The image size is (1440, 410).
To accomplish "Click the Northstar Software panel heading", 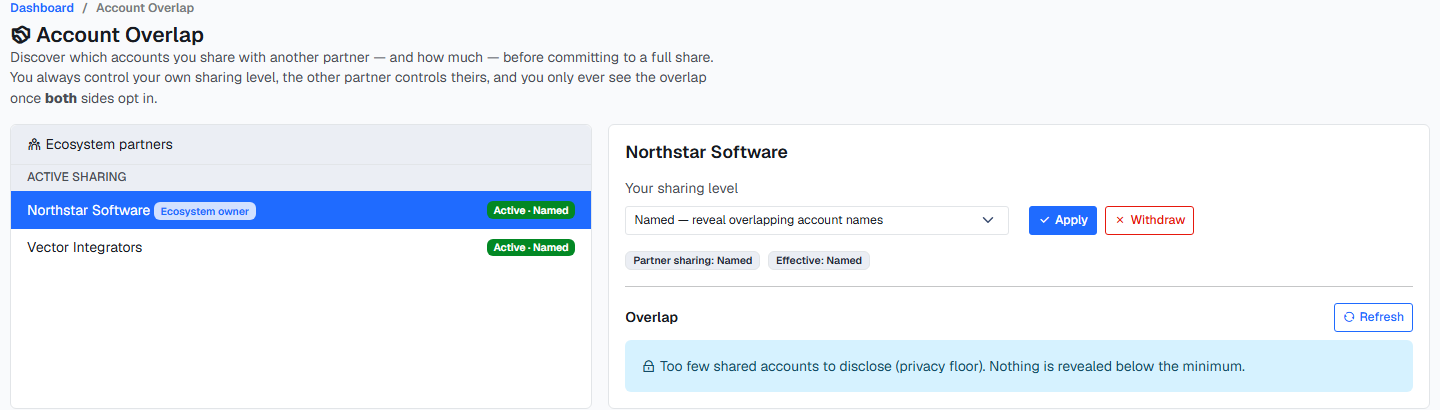I will [706, 152].
